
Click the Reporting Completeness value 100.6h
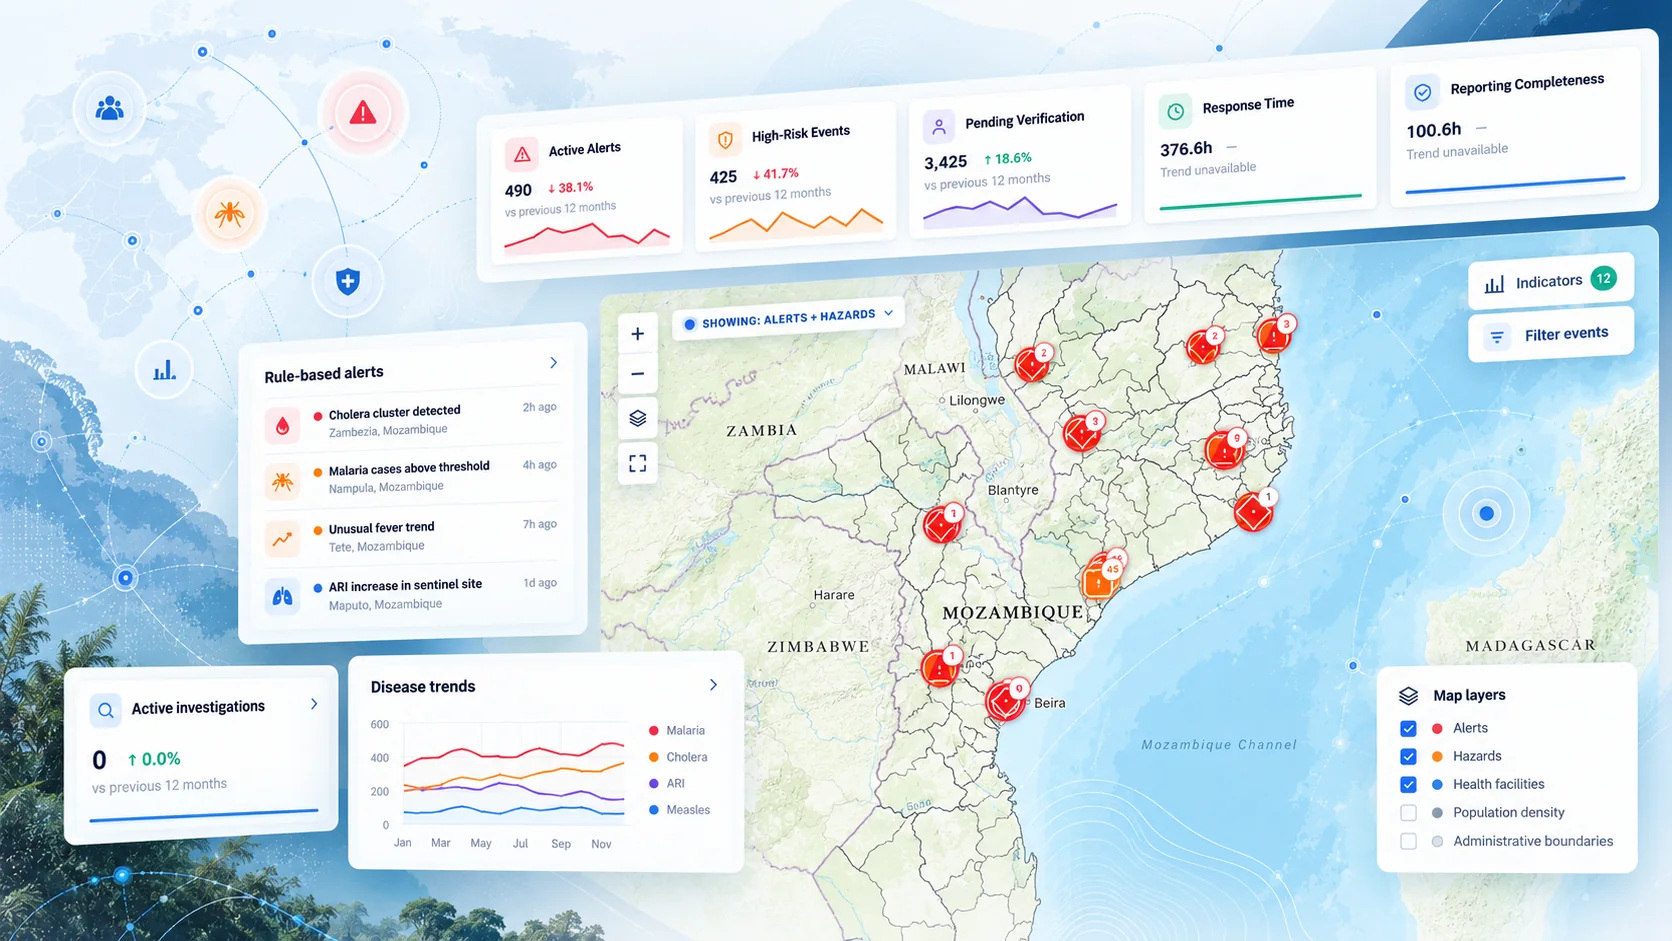pos(1434,130)
